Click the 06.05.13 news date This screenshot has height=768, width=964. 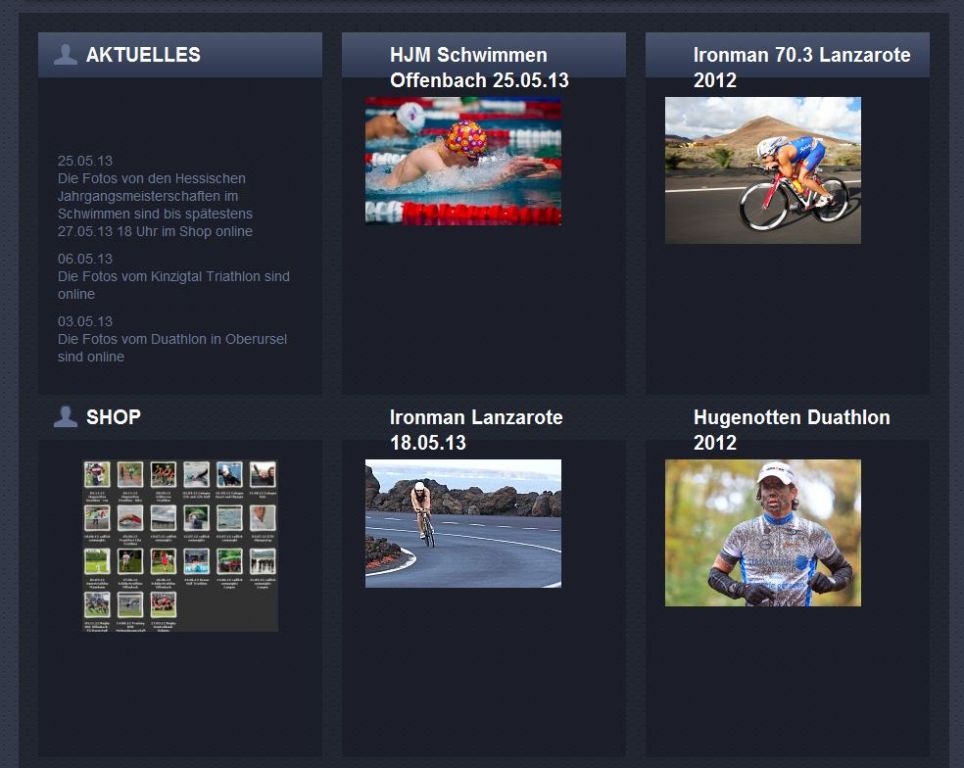tap(85, 258)
